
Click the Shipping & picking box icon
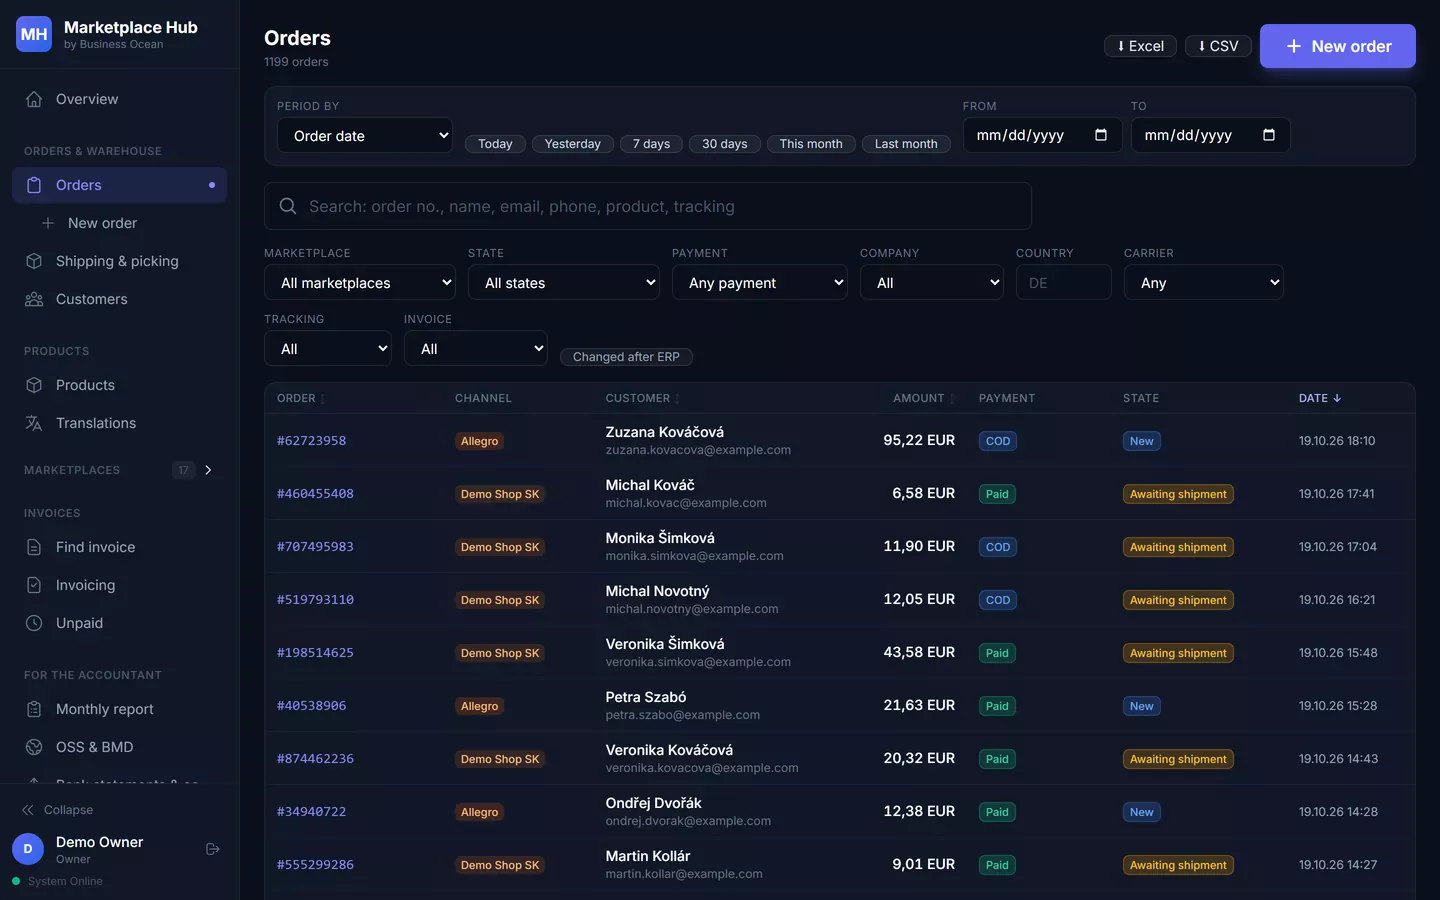point(34,261)
